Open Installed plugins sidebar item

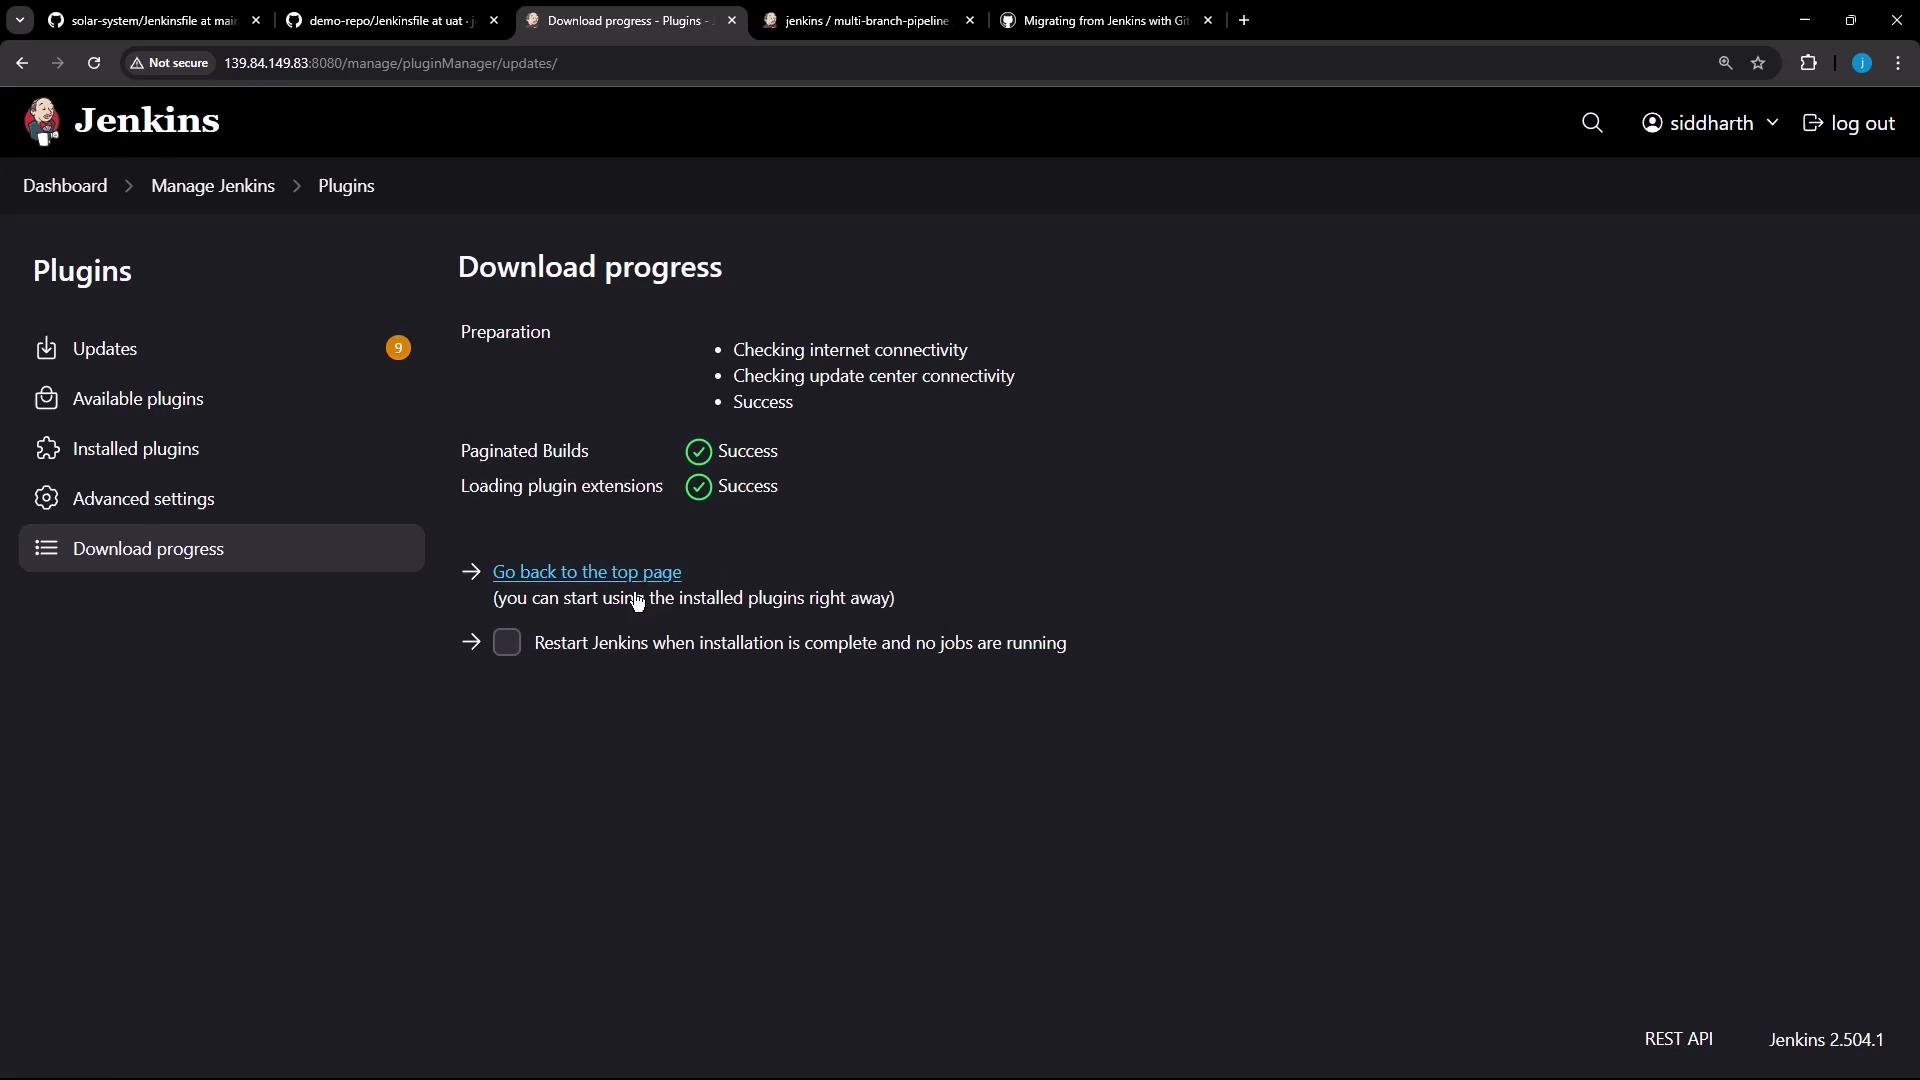tap(222, 449)
